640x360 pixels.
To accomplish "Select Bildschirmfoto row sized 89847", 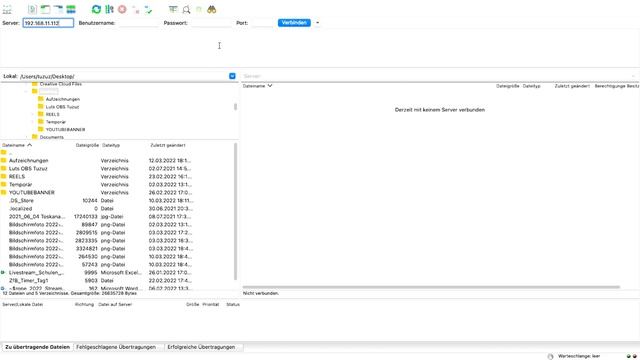I will (117, 224).
